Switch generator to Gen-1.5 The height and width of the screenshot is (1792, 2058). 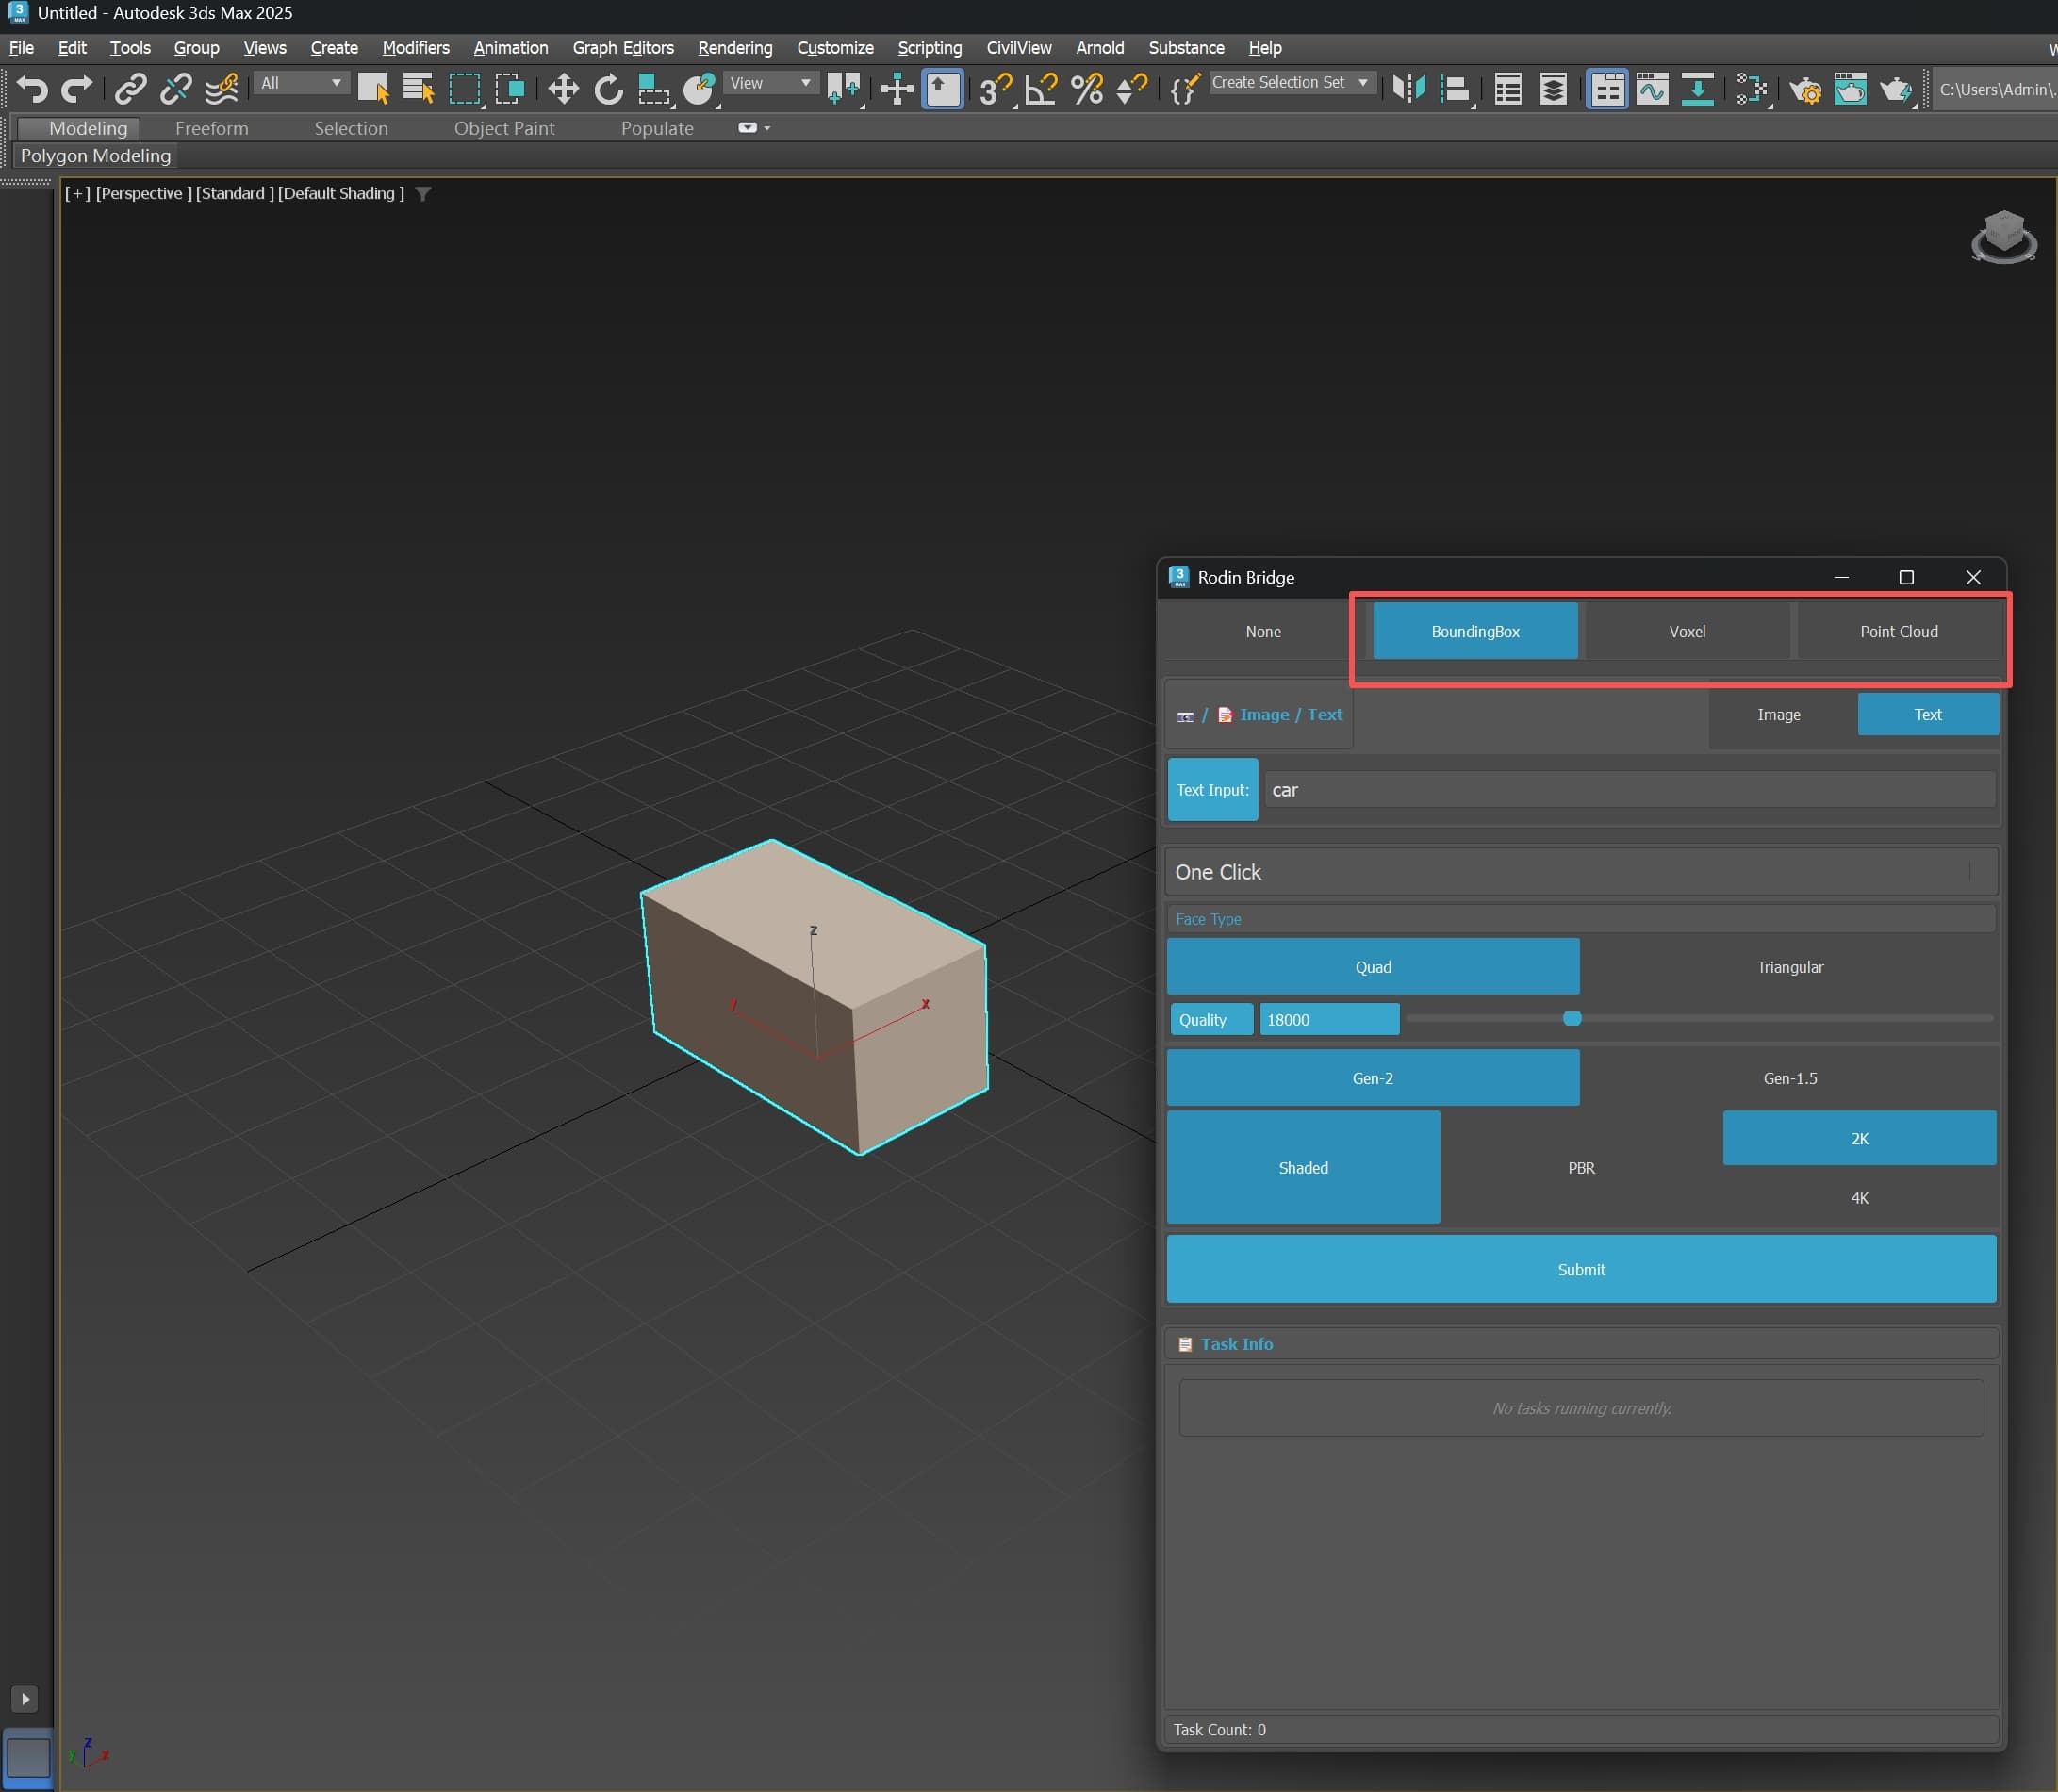coord(1789,1078)
